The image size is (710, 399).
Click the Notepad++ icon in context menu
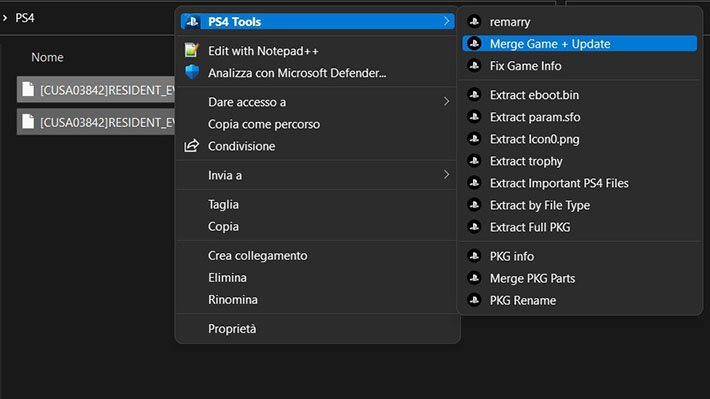192,50
